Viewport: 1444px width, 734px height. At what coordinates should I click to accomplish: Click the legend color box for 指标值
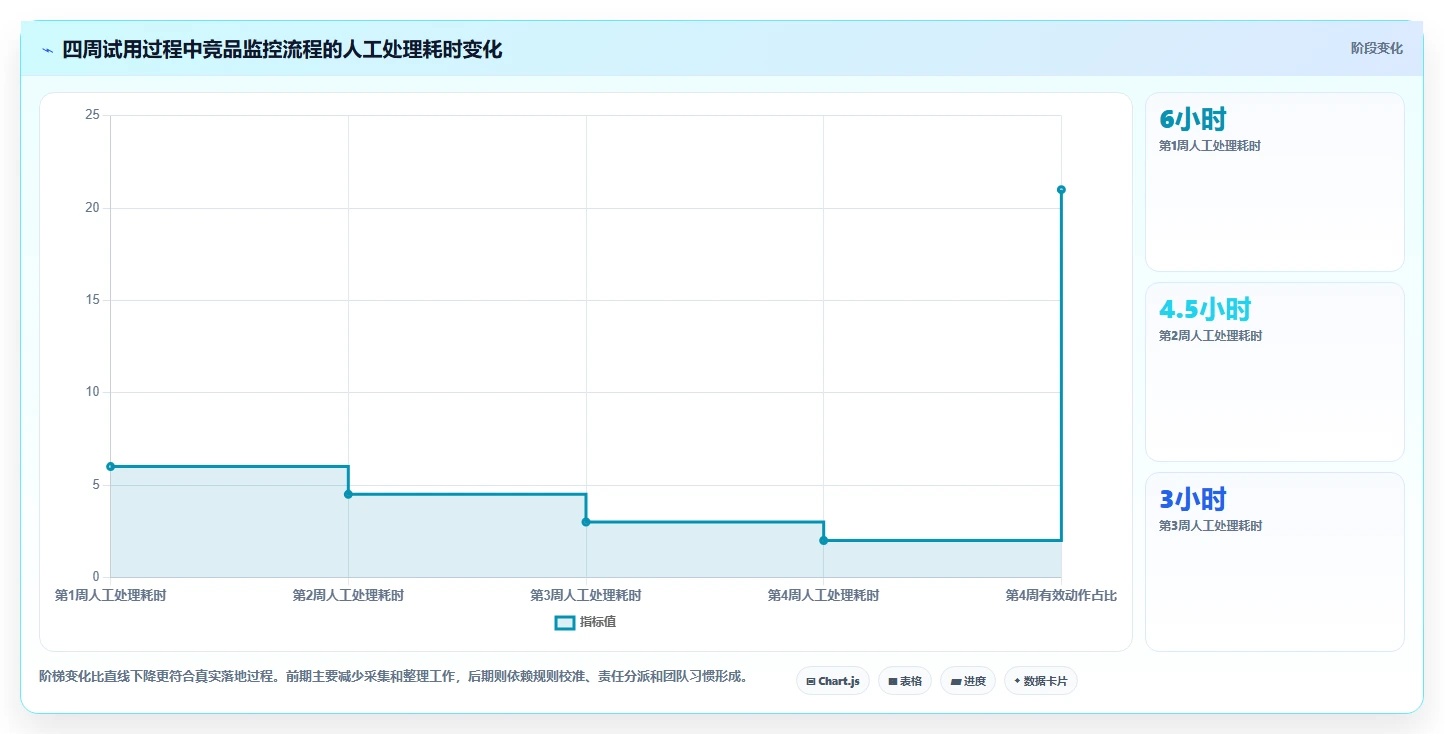click(x=565, y=622)
